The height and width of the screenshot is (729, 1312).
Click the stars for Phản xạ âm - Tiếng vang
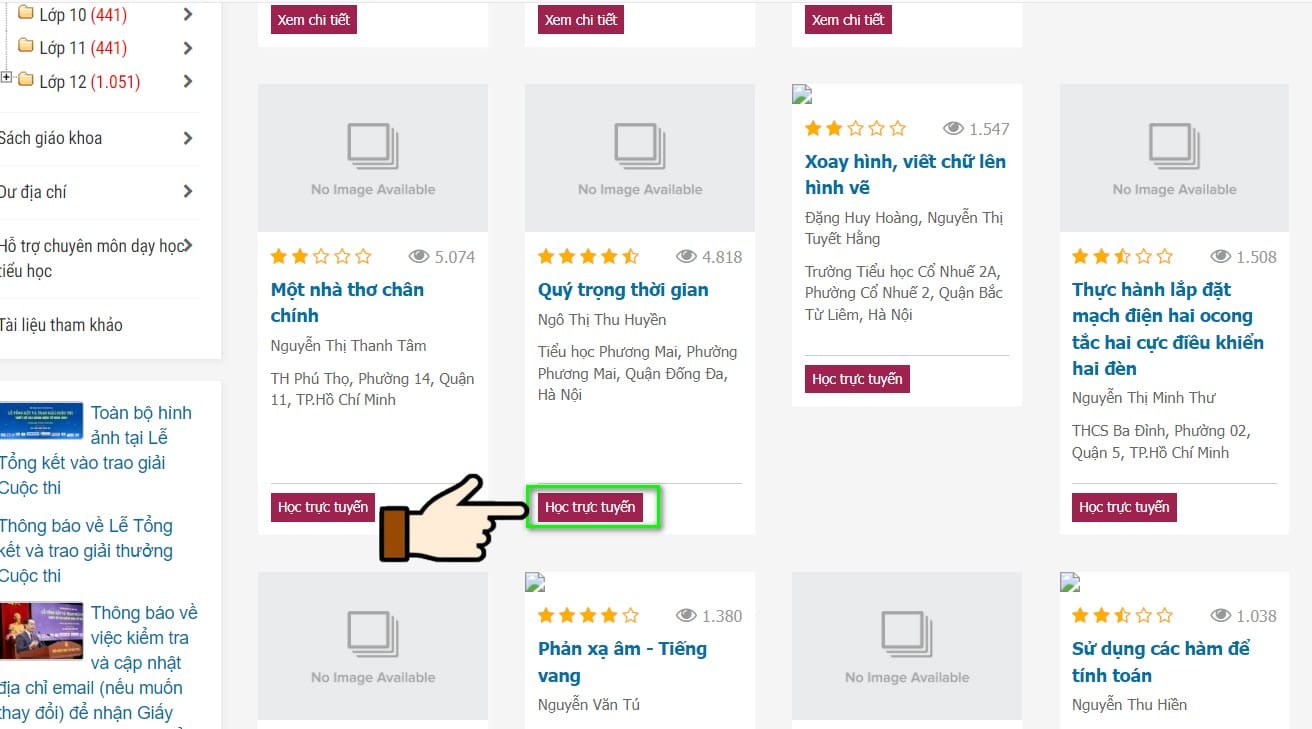[588, 615]
